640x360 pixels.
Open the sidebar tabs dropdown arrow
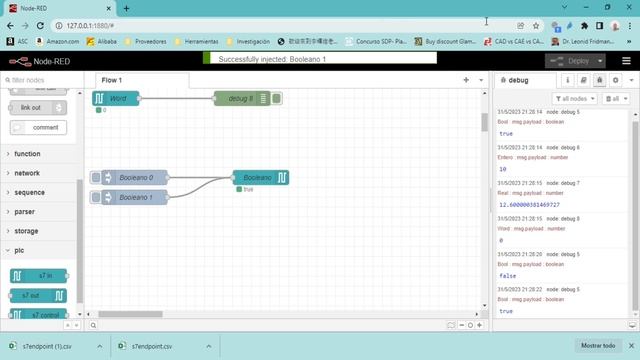coord(631,80)
